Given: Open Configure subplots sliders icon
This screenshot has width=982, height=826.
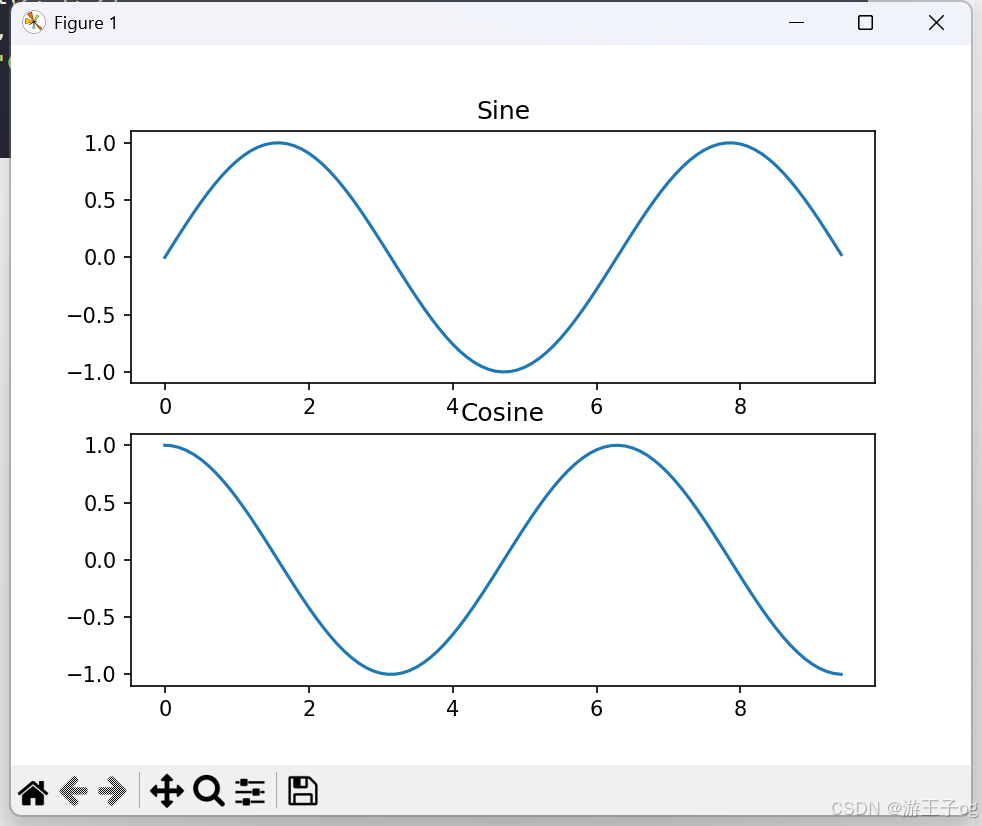Looking at the screenshot, I should [250, 792].
